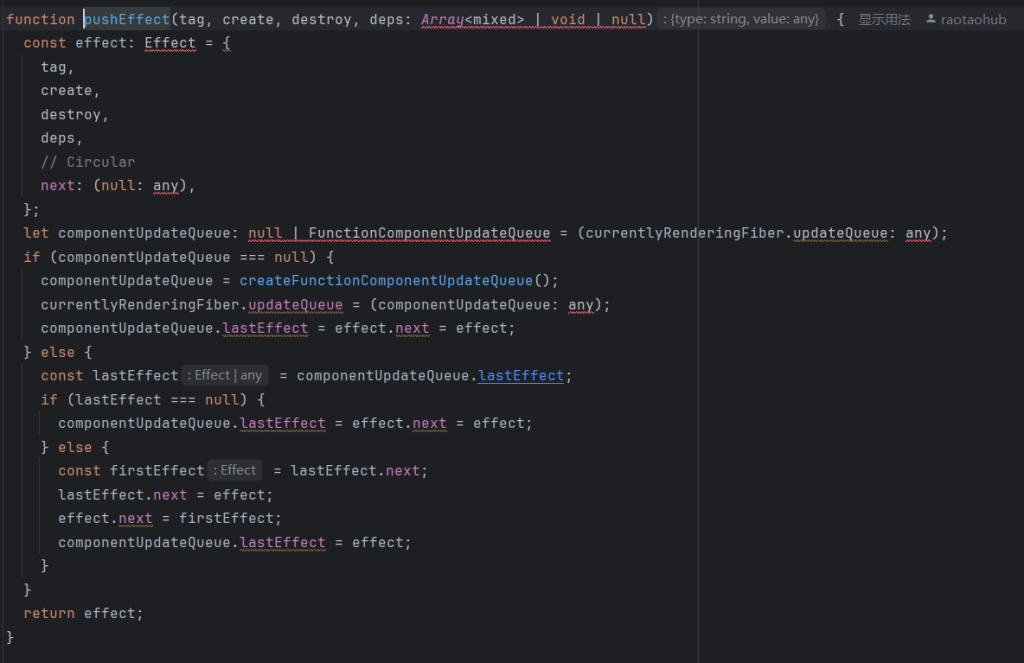Click the return type inlay hint {type: string, value: any}

pos(743,19)
